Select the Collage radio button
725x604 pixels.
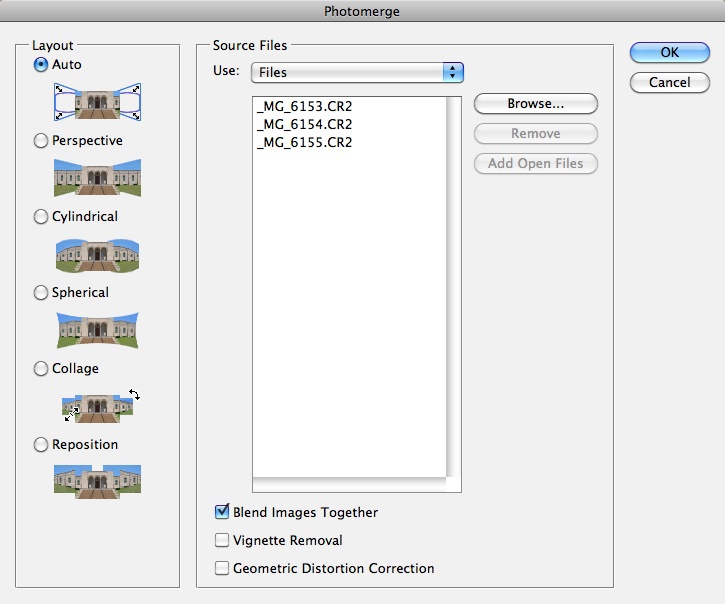pyautogui.click(x=41, y=369)
